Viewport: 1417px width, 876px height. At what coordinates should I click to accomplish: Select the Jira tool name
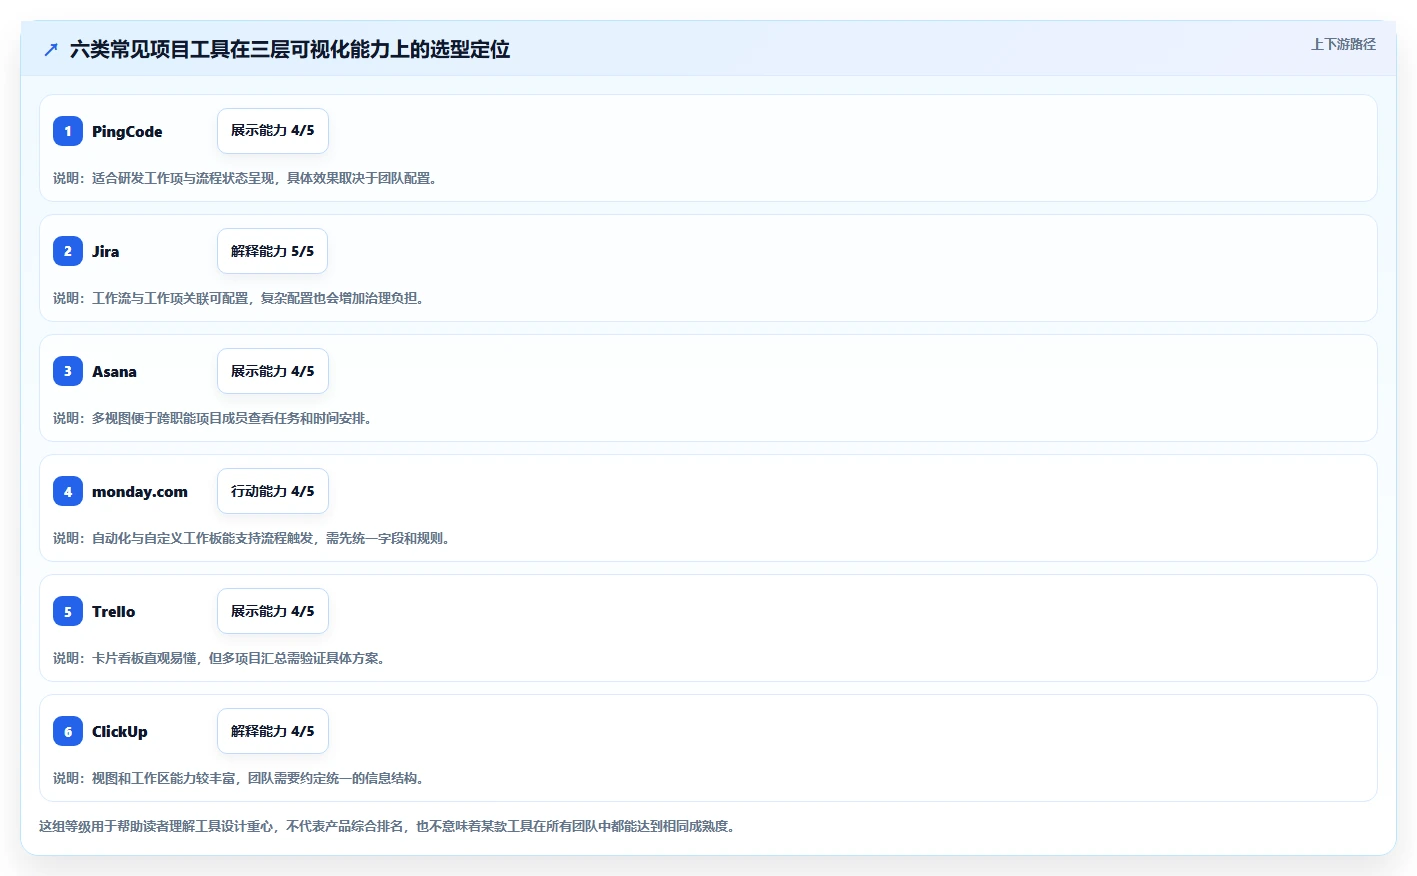[x=105, y=251]
